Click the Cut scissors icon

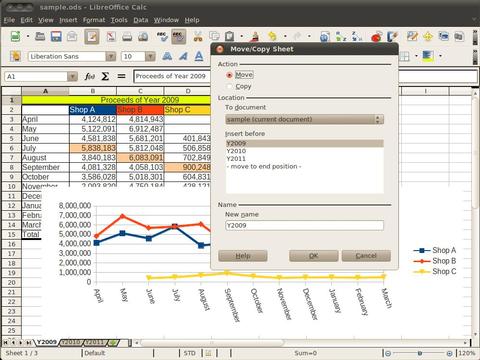point(198,36)
